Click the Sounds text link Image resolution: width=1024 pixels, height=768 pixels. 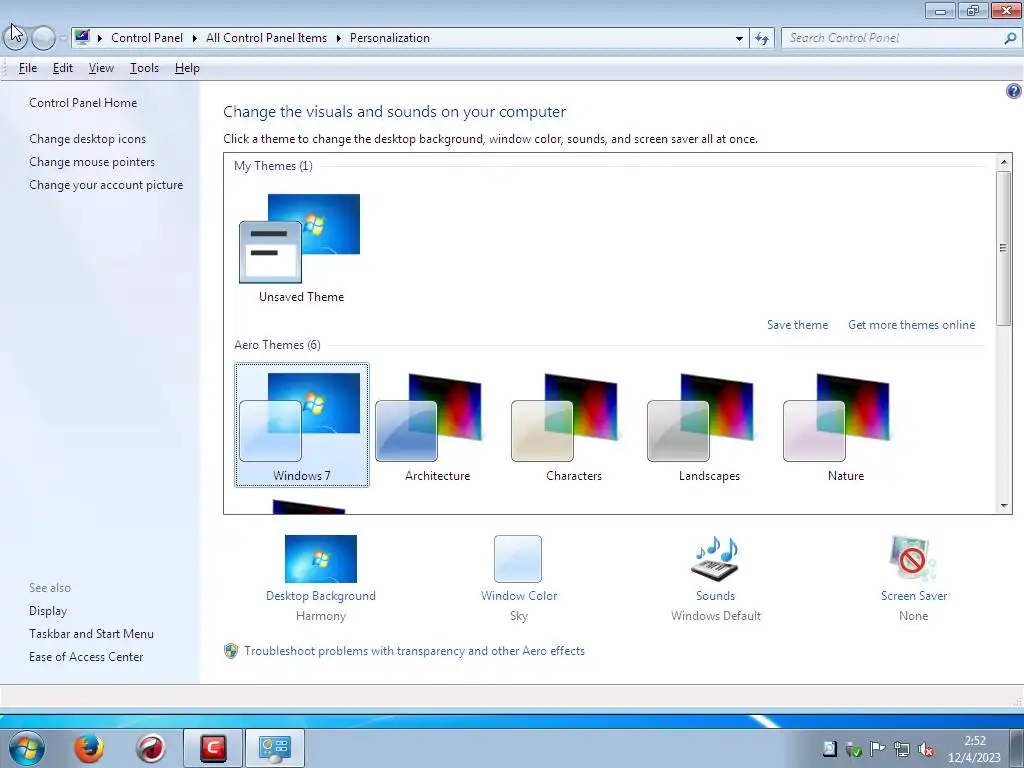point(715,596)
